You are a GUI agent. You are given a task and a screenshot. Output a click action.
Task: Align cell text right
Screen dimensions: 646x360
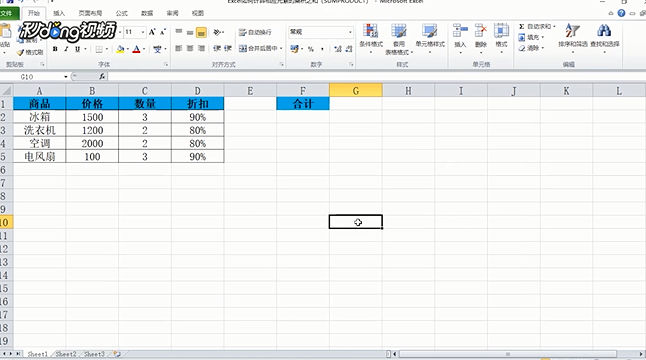click(201, 49)
